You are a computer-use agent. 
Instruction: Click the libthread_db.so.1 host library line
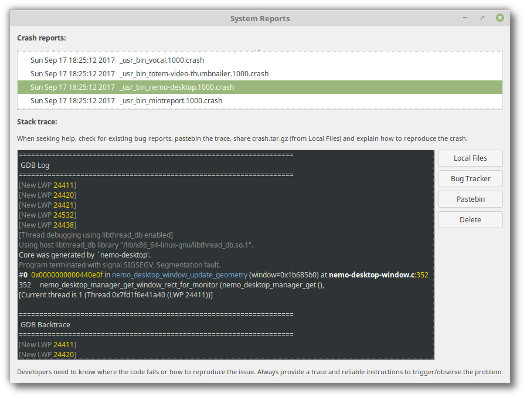[136, 245]
